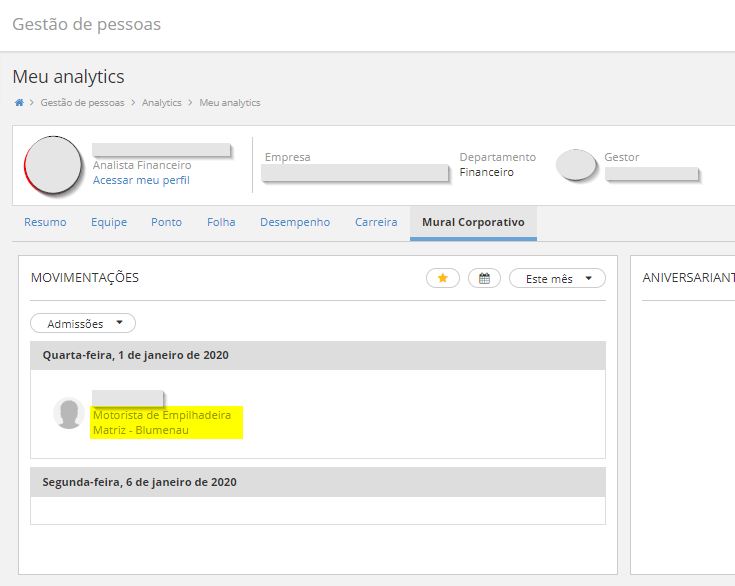Open the Equipe tab
This screenshot has width=735, height=586.
pos(109,222)
